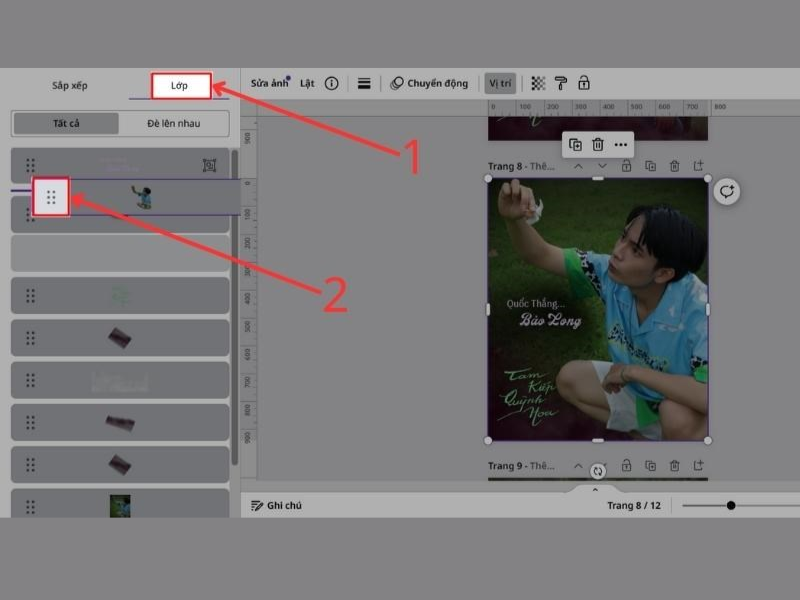Image resolution: width=800 pixels, height=600 pixels.
Task: Open the transparency settings icon in toolbar
Action: pos(541,83)
